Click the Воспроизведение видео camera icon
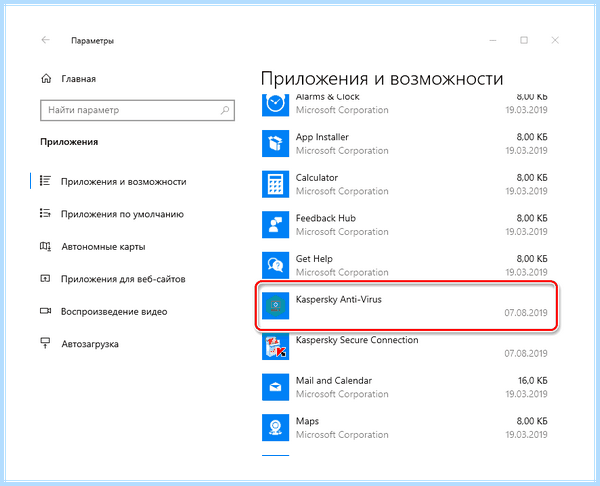 [x=45, y=311]
